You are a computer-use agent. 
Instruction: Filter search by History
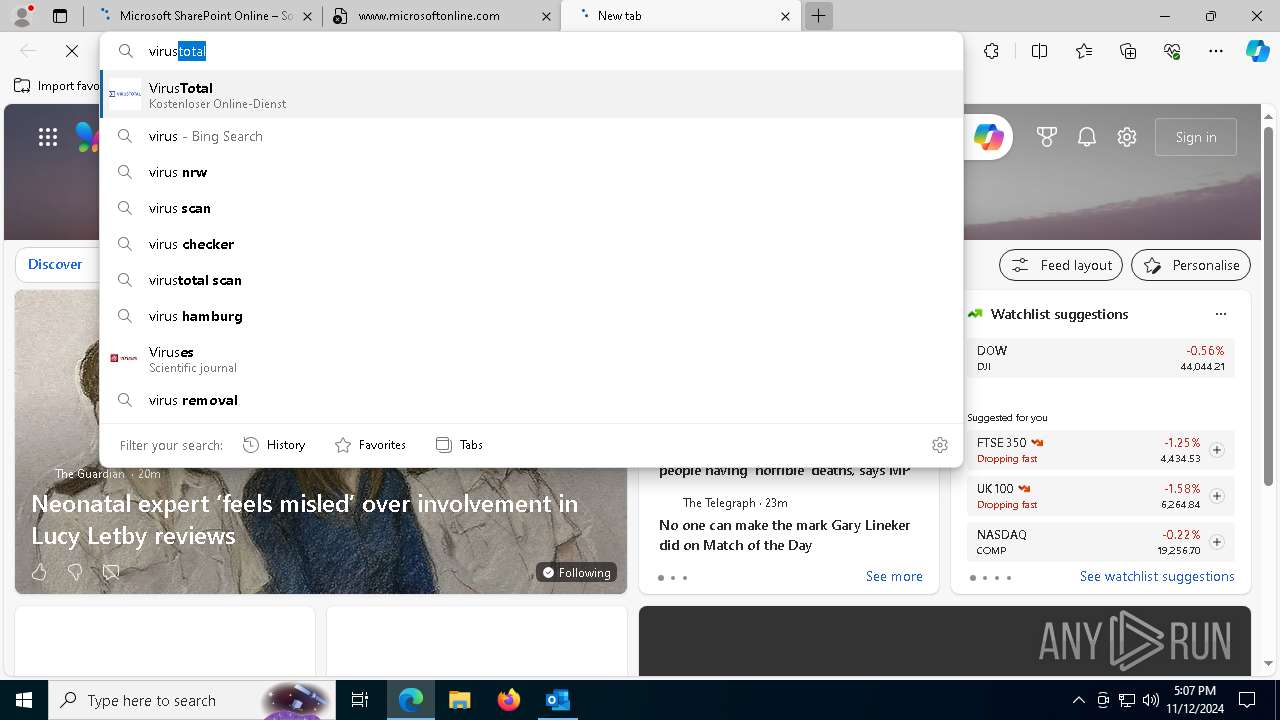274,445
